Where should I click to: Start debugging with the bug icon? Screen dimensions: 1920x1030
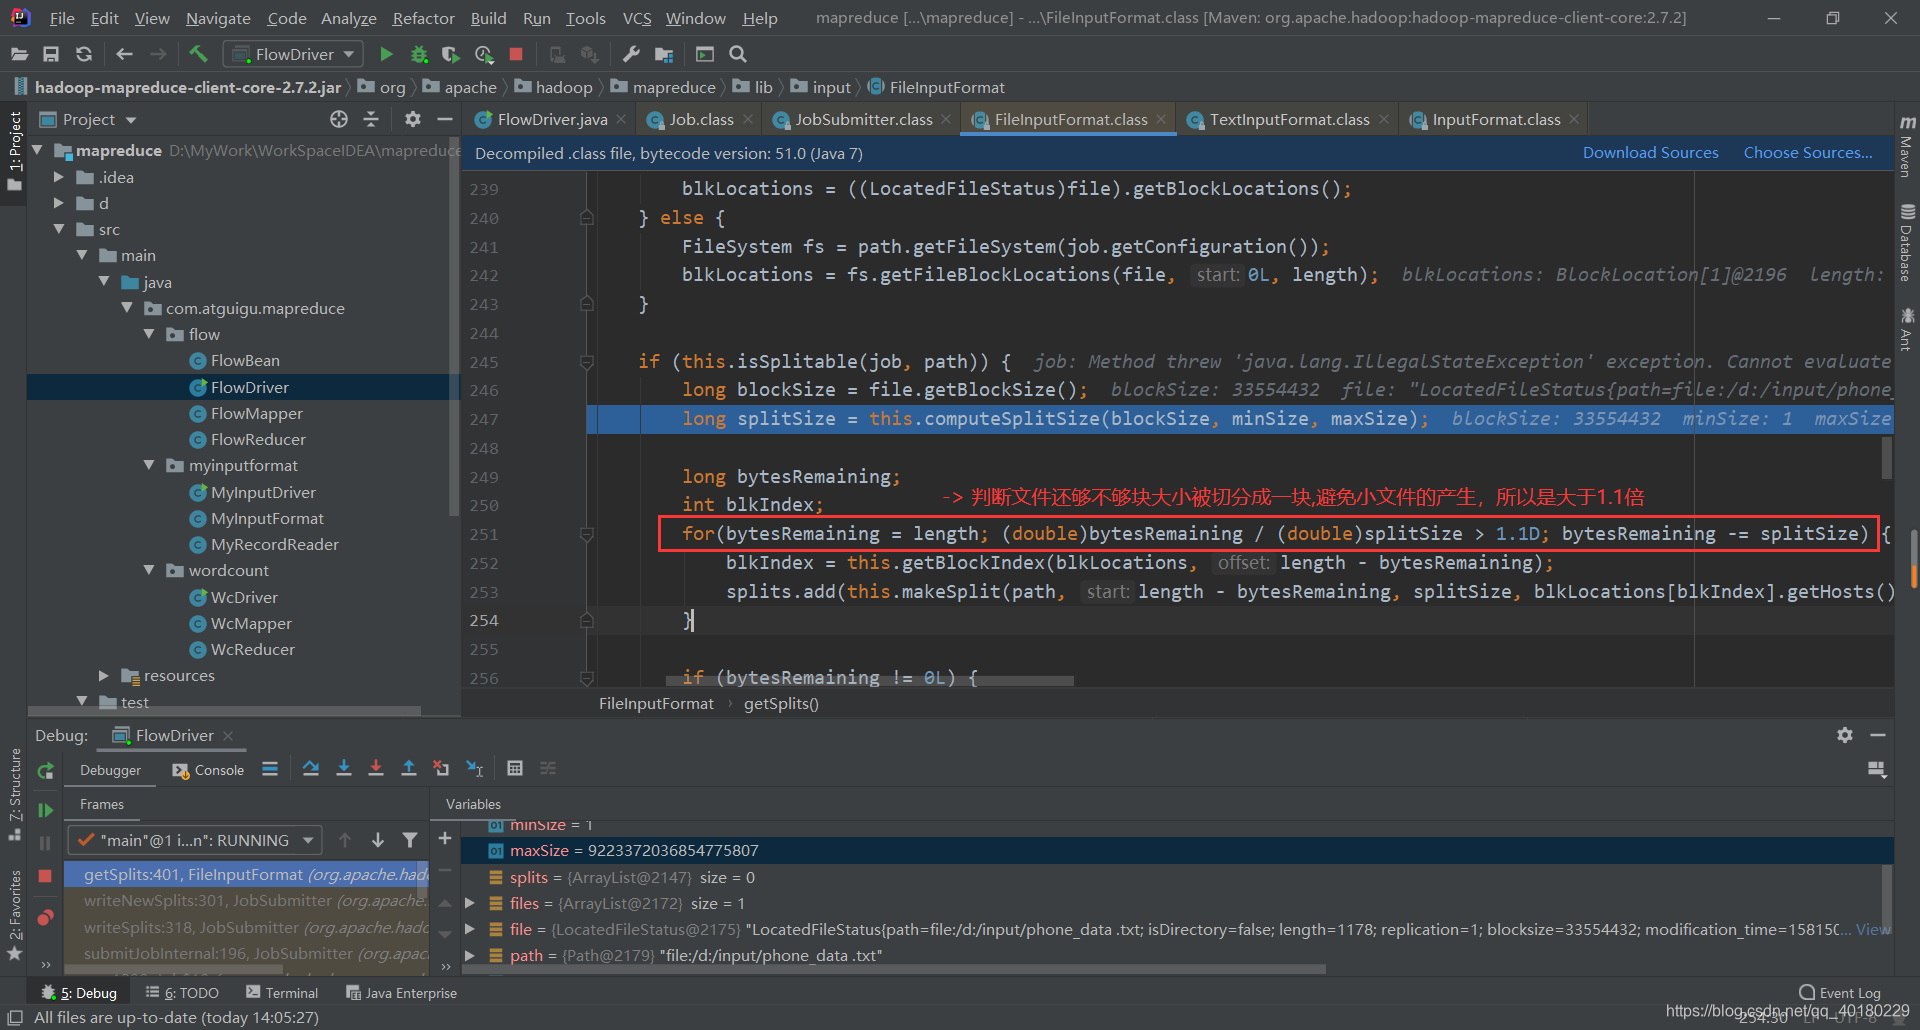click(419, 54)
